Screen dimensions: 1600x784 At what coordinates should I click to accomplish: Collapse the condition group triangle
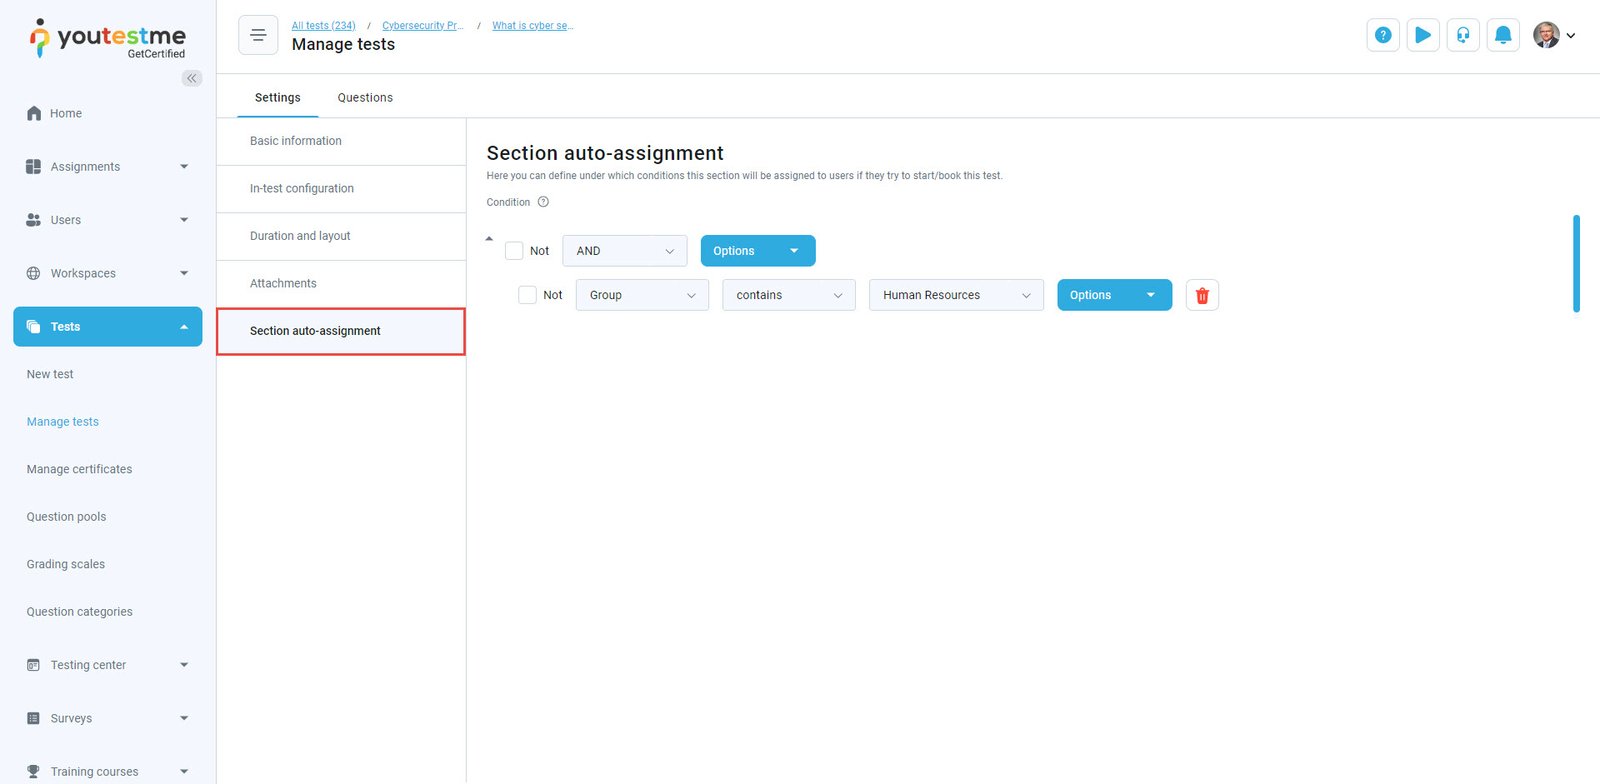click(489, 239)
